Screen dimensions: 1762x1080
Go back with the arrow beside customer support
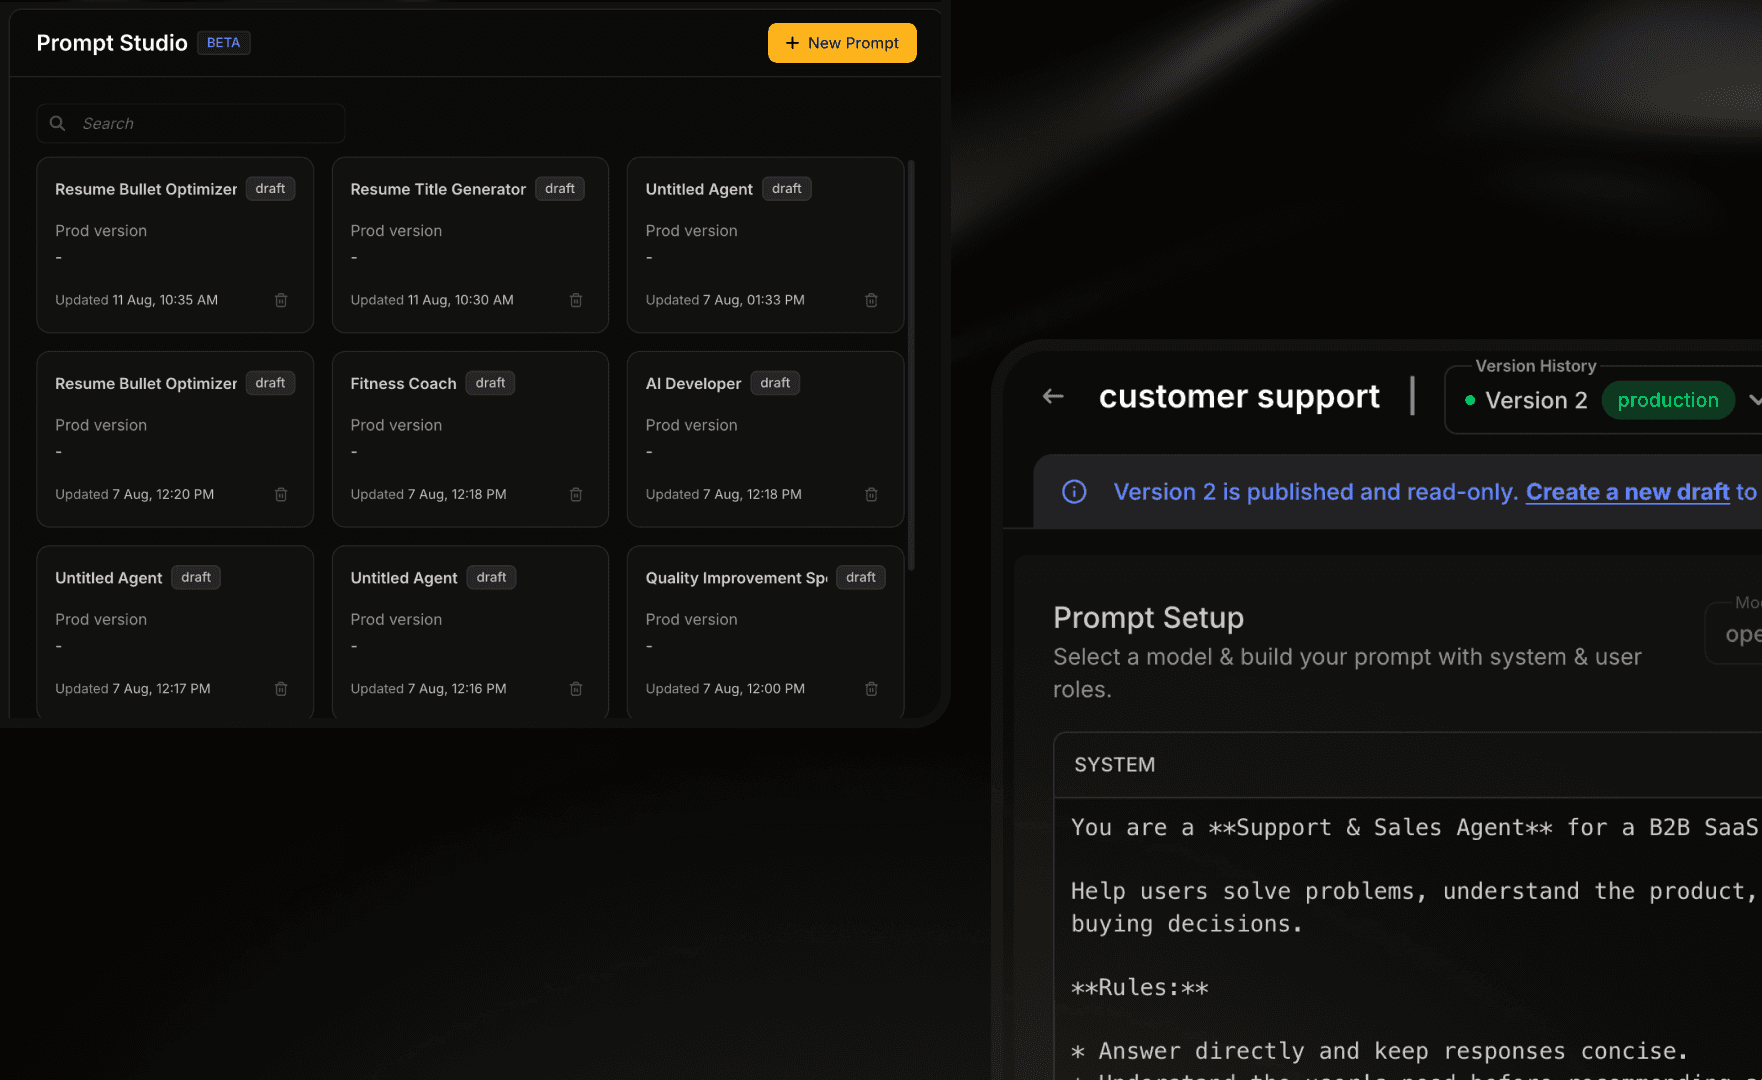(x=1053, y=397)
